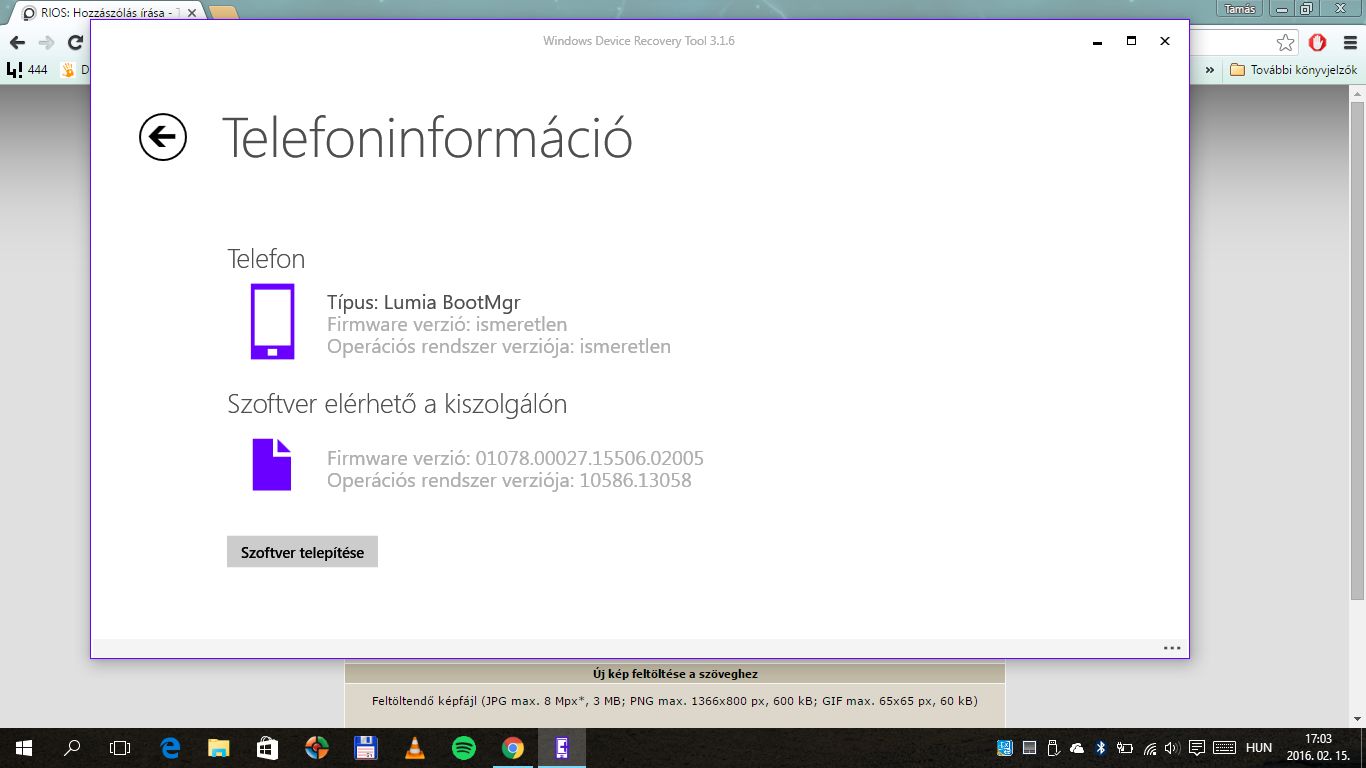1366x768 pixels.
Task: Click Chrome's back navigation arrow
Action: [17, 43]
